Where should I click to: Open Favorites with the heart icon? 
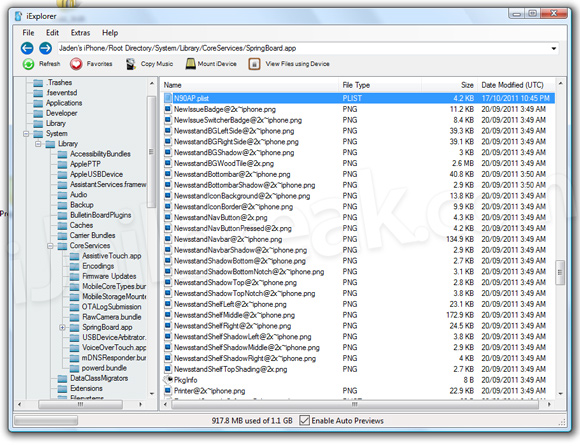pyautogui.click(x=76, y=64)
